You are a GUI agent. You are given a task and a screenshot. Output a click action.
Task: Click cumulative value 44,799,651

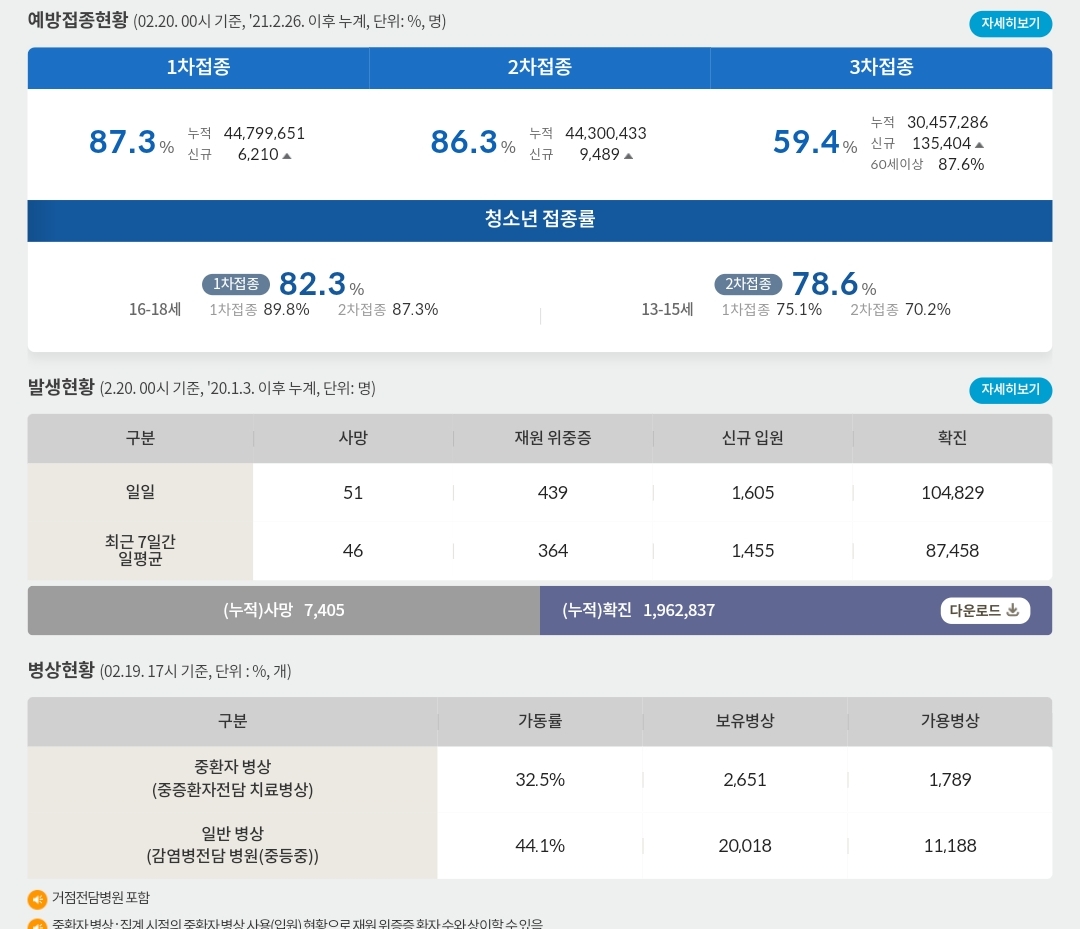point(264,133)
